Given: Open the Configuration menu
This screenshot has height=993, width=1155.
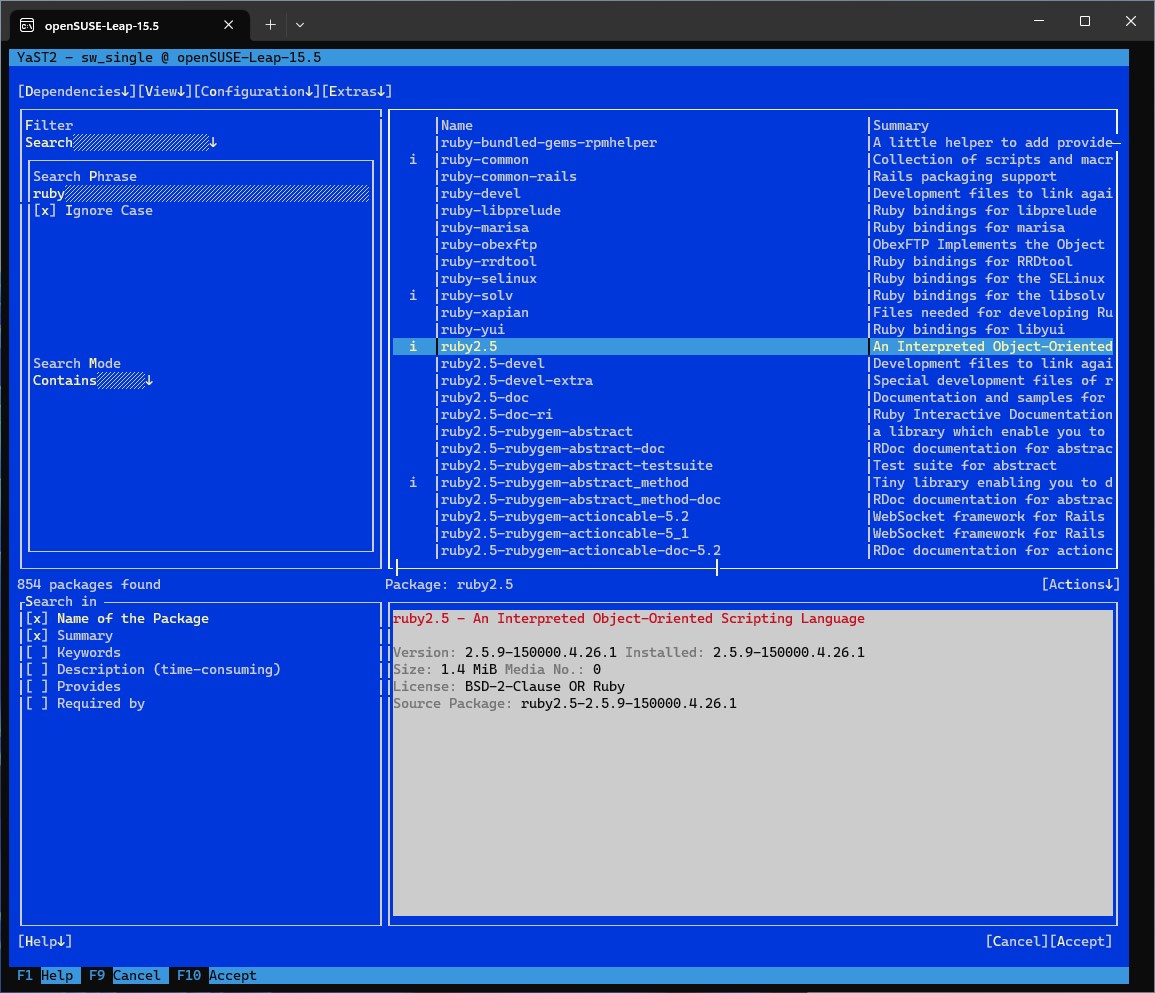Looking at the screenshot, I should pyautogui.click(x=257, y=91).
